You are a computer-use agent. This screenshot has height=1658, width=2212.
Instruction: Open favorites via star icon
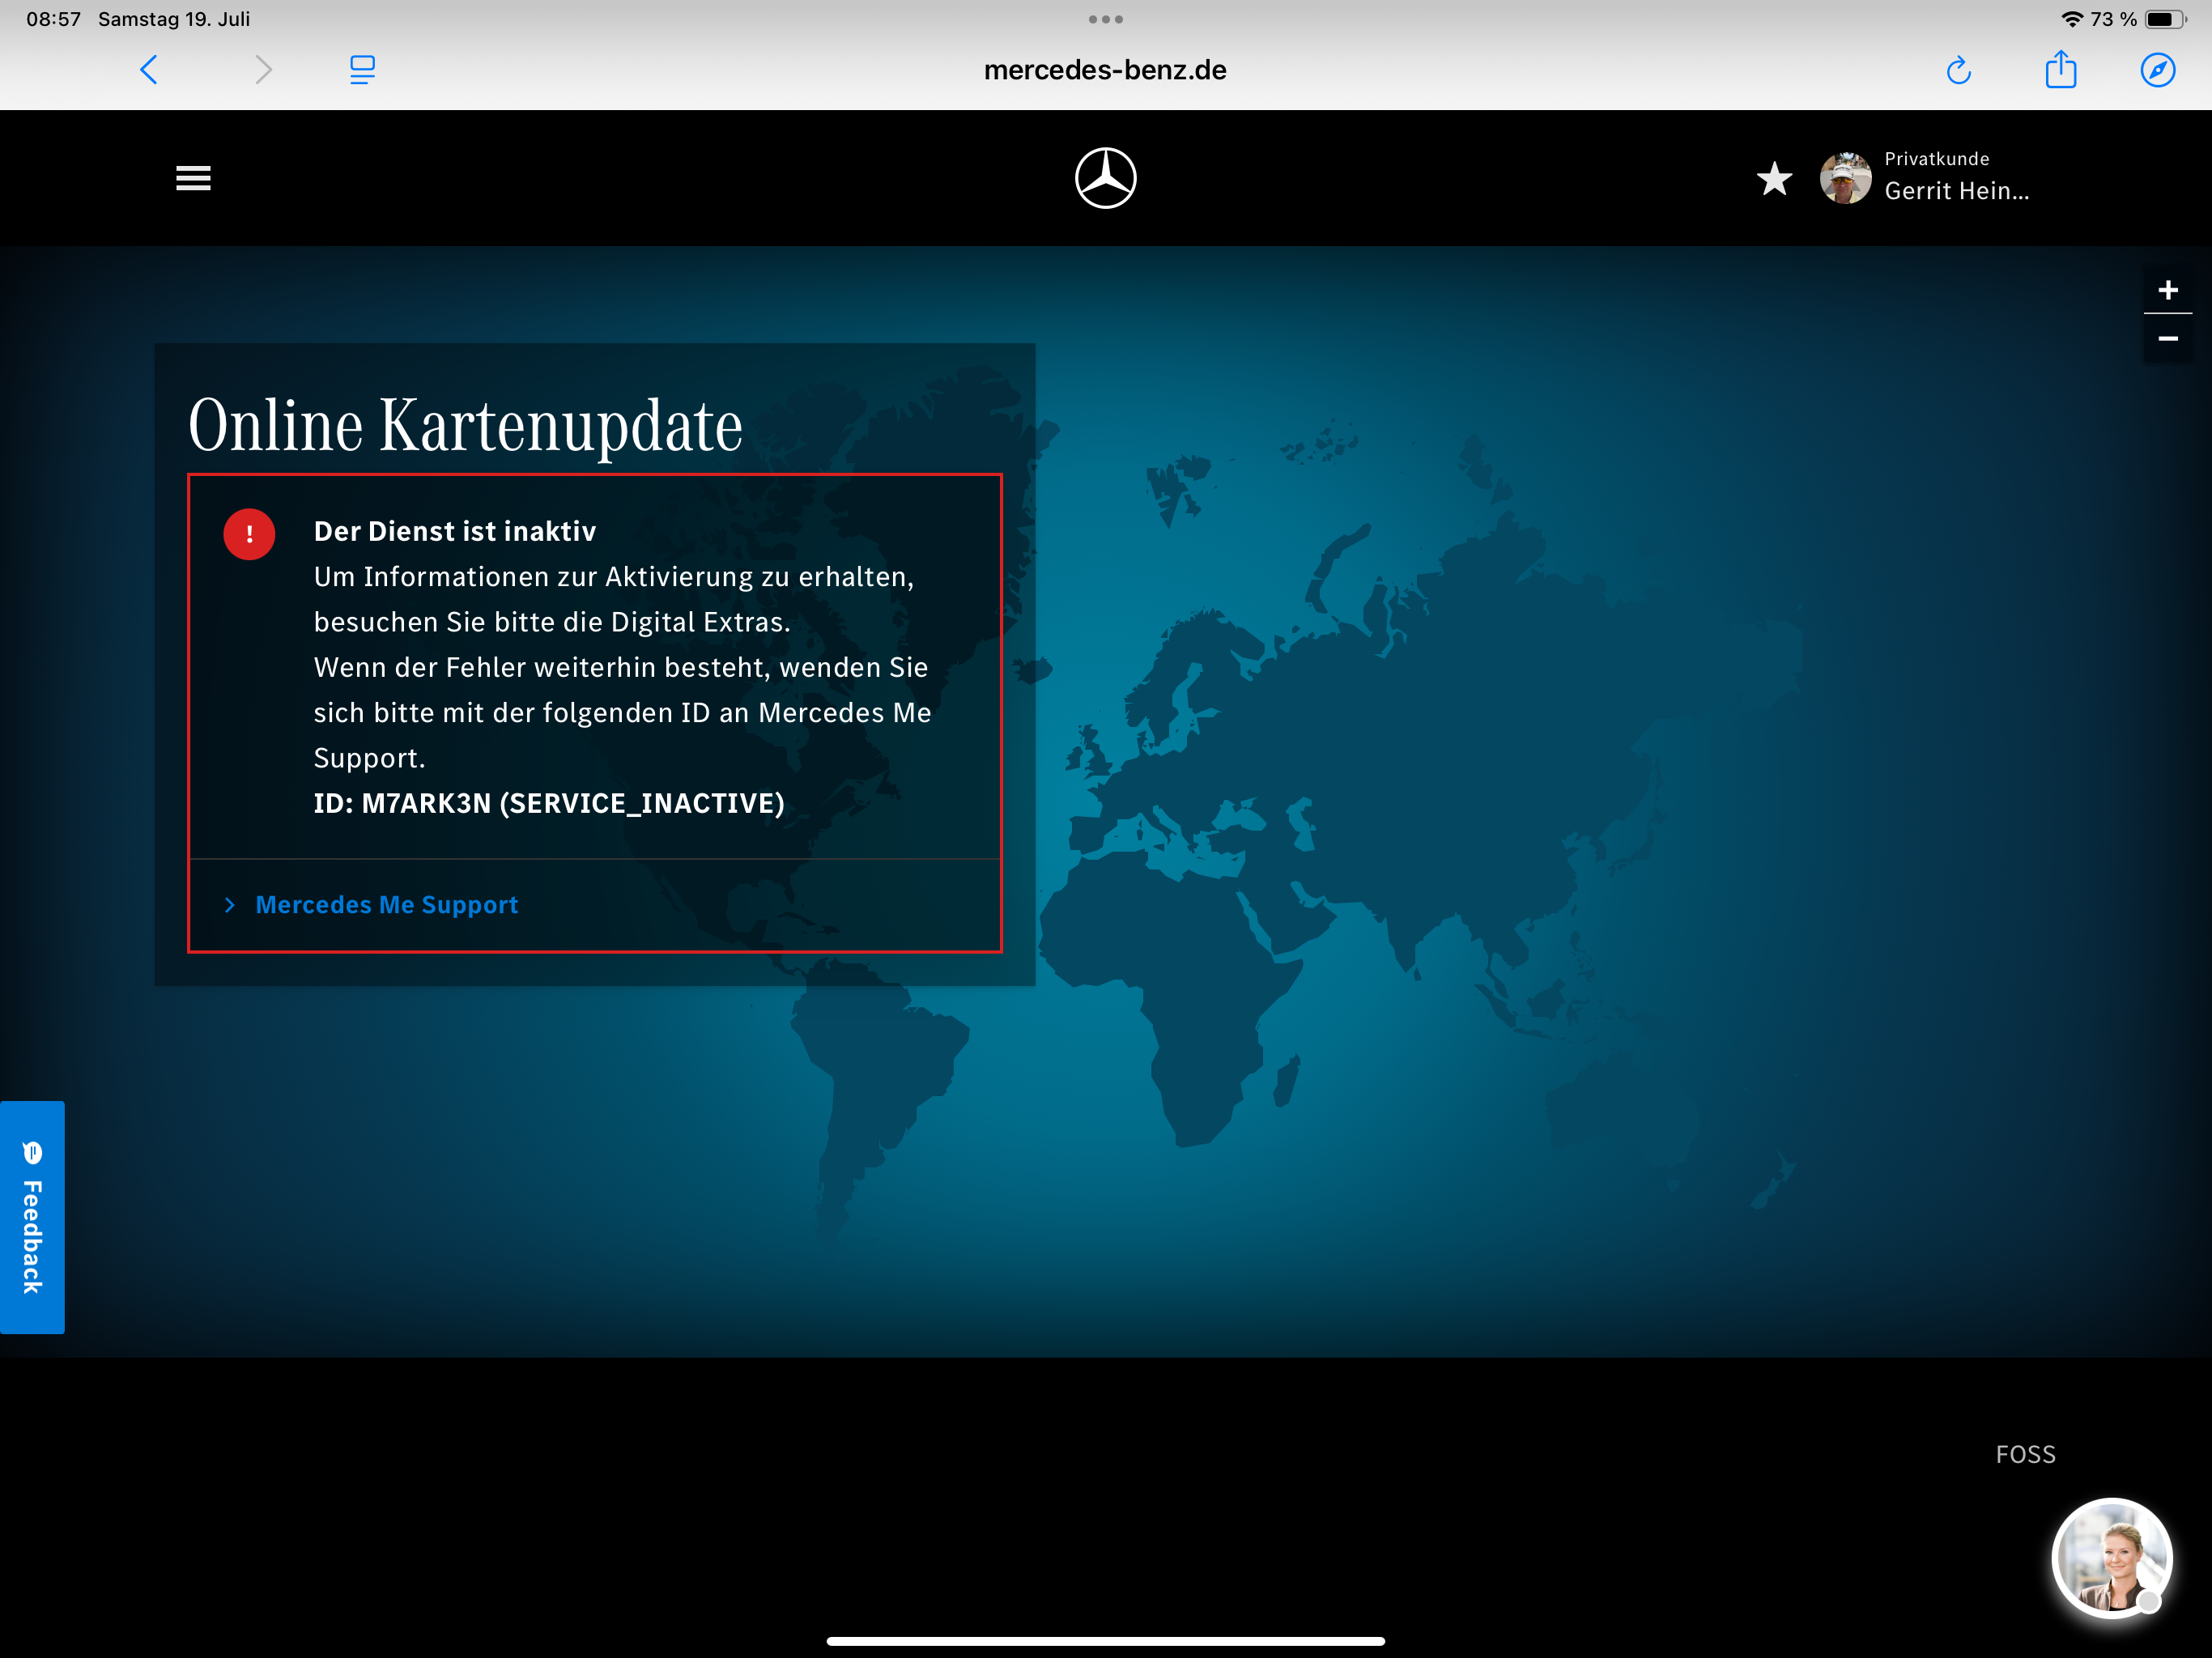pos(1774,179)
